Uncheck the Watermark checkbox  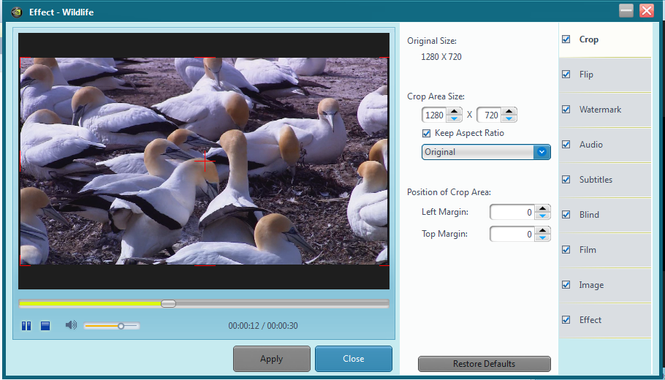[x=566, y=109]
